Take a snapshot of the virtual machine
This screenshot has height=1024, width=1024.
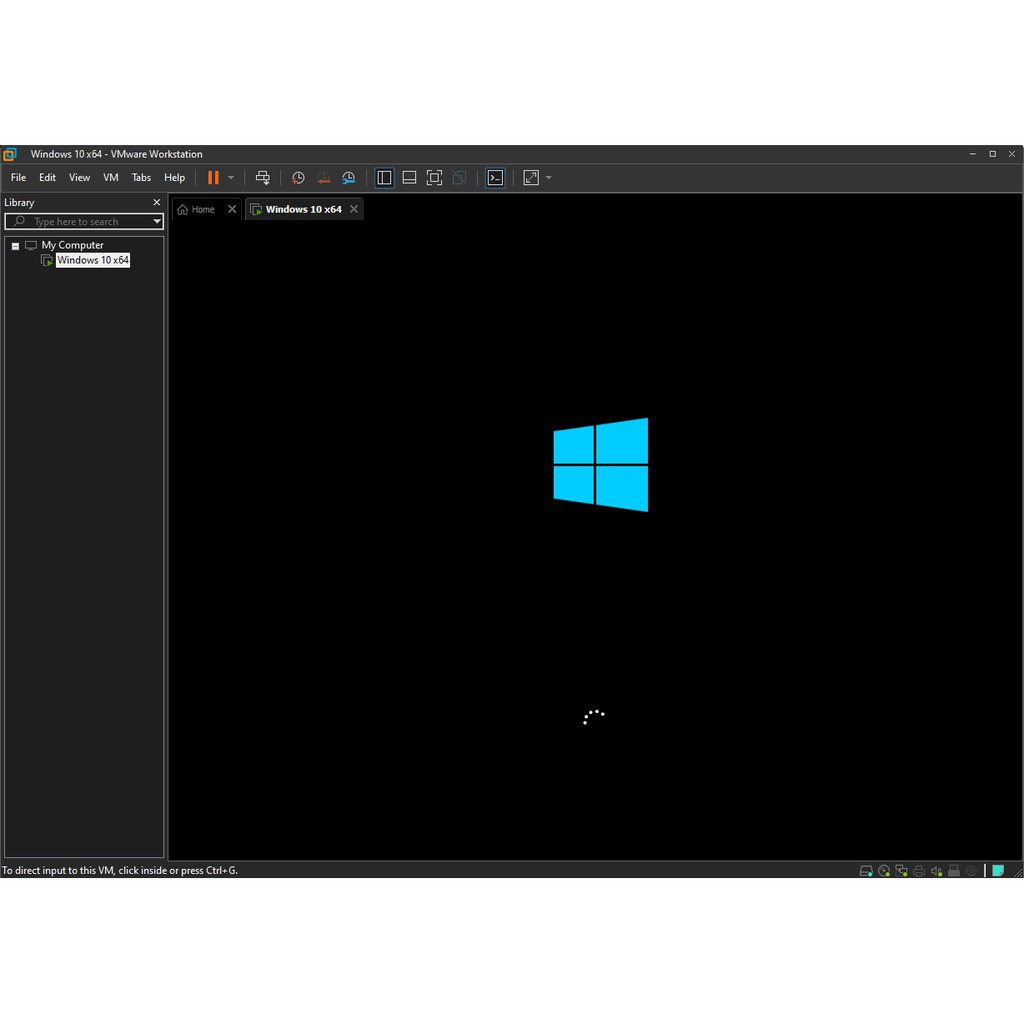(298, 177)
